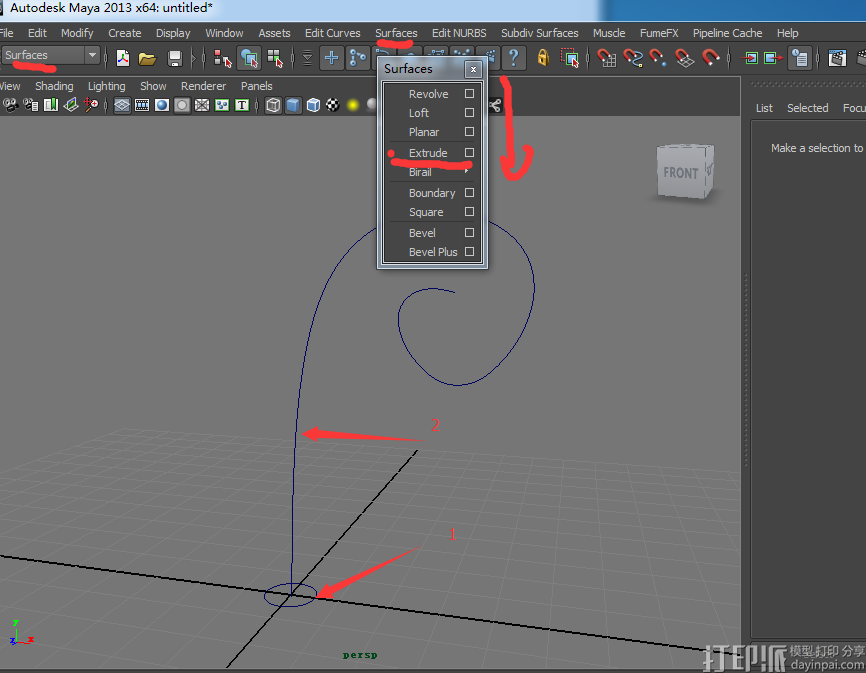Toggle the blue plus handle selection mask
Image resolution: width=866 pixels, height=673 pixels.
[x=331, y=58]
